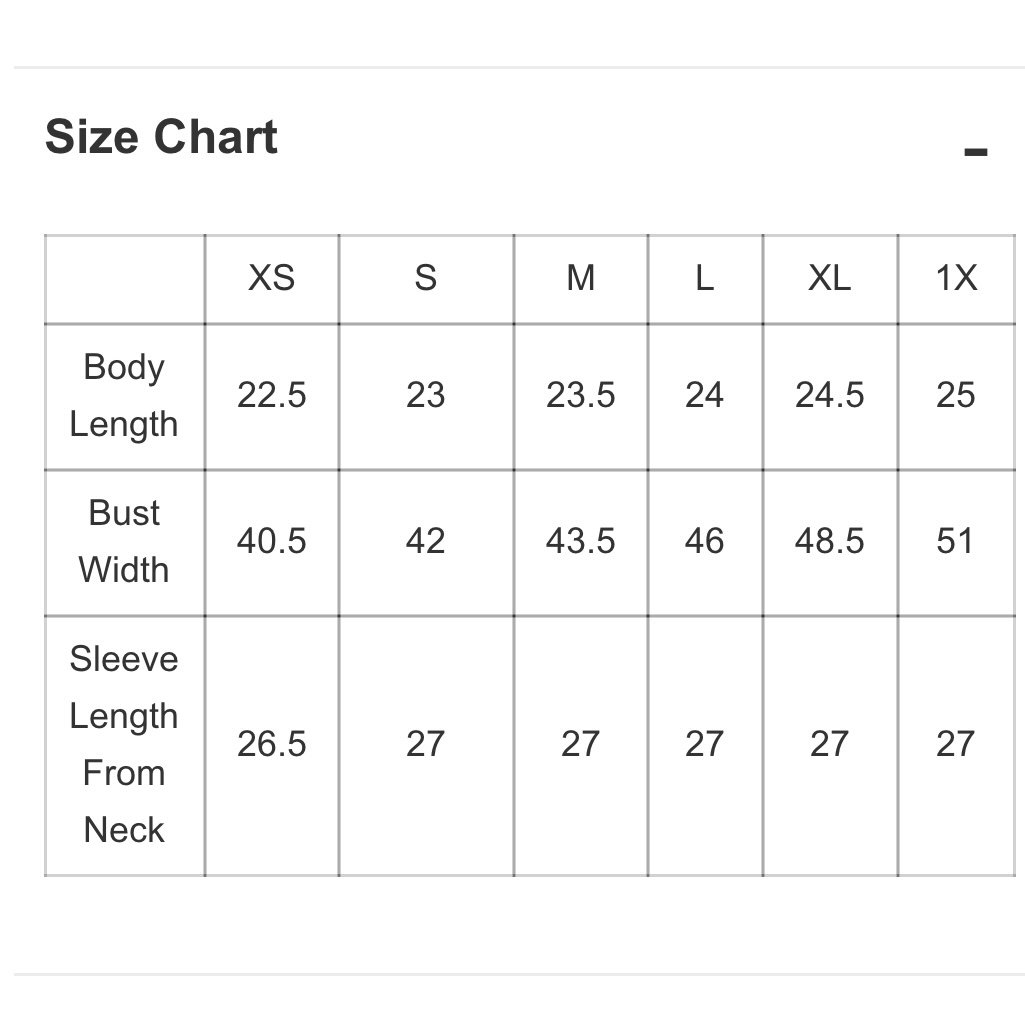Select the 1X size column header
Image resolution: width=1025 pixels, height=1025 pixels.
pos(956,278)
